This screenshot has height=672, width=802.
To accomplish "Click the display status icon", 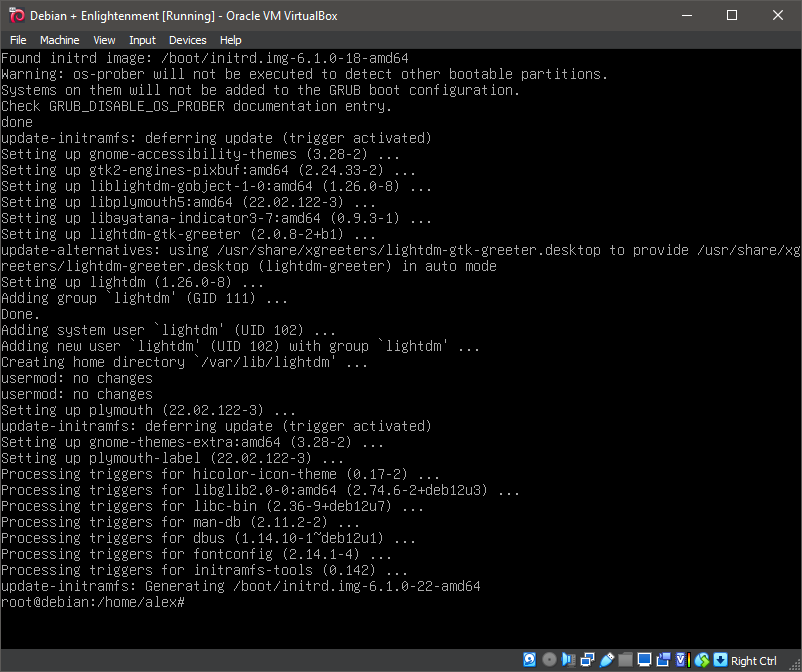I will tap(645, 659).
